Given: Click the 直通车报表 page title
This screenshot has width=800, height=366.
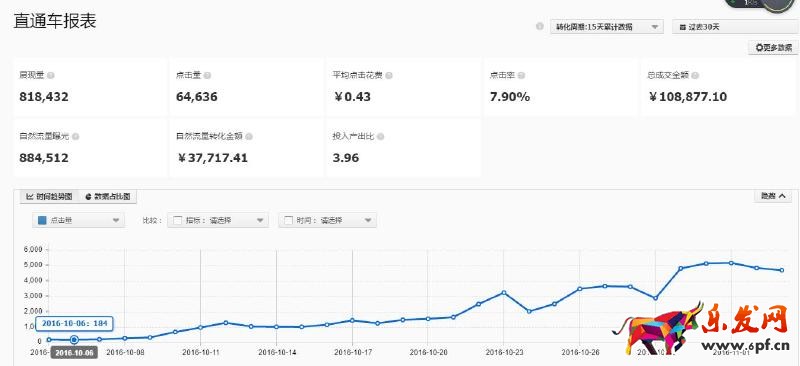Looking at the screenshot, I should click(x=55, y=21).
